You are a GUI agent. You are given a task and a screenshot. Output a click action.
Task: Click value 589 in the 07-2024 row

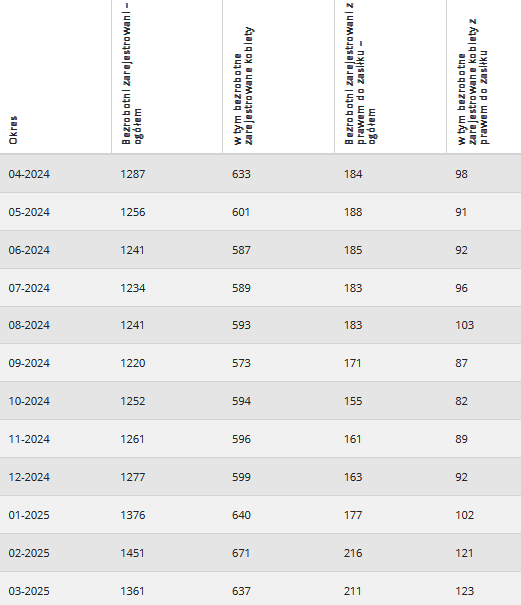pyautogui.click(x=241, y=288)
